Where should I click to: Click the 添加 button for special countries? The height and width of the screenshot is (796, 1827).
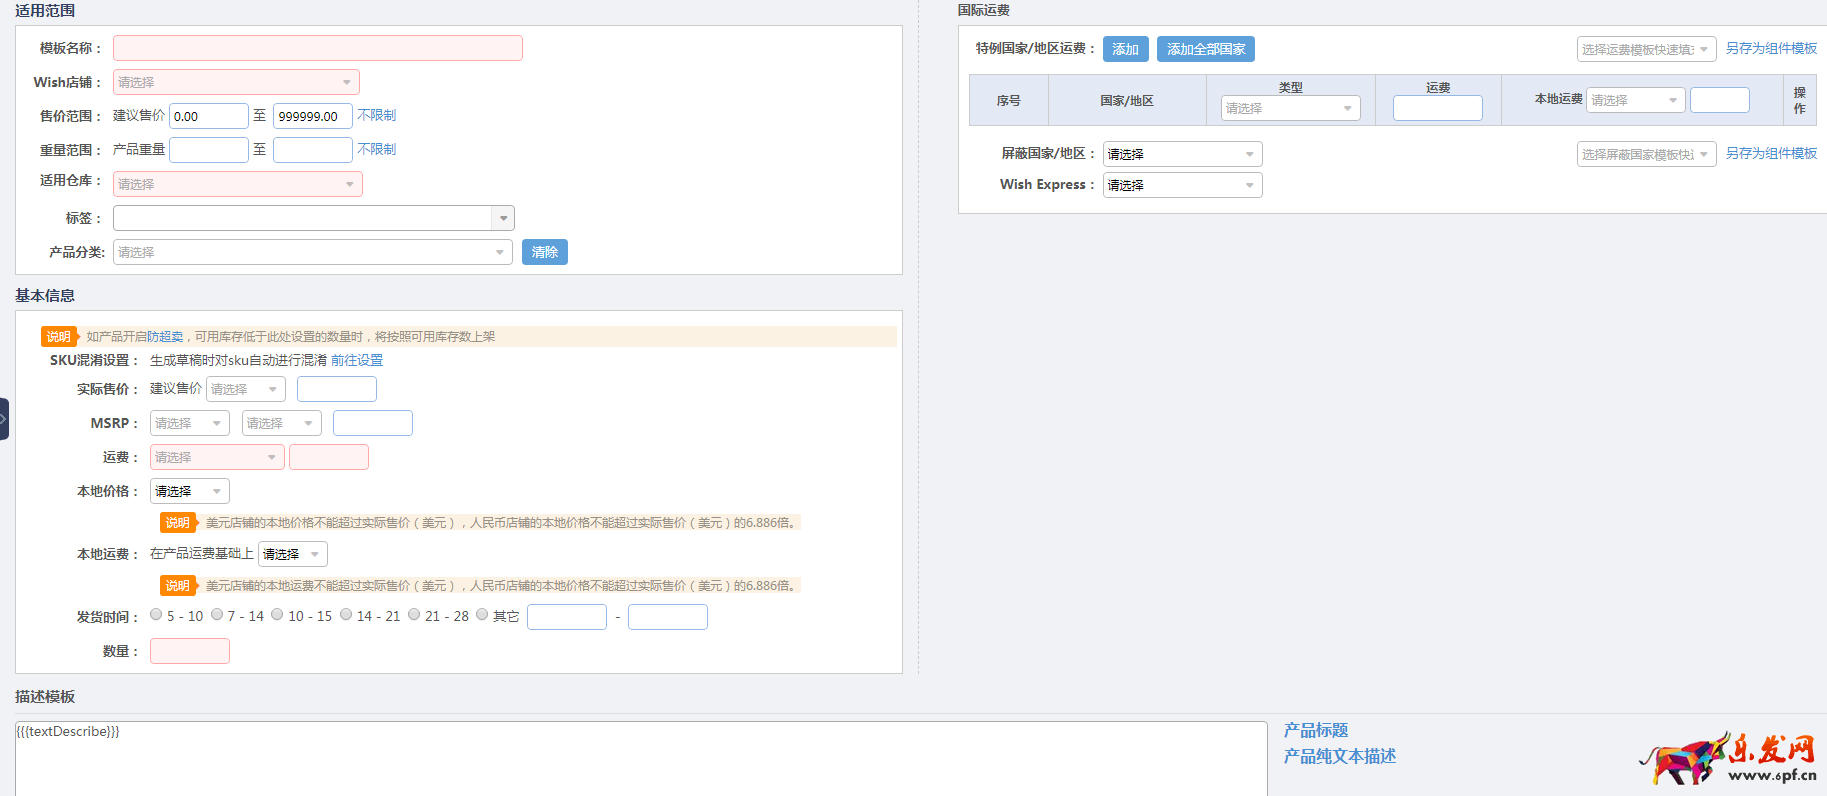(x=1125, y=49)
